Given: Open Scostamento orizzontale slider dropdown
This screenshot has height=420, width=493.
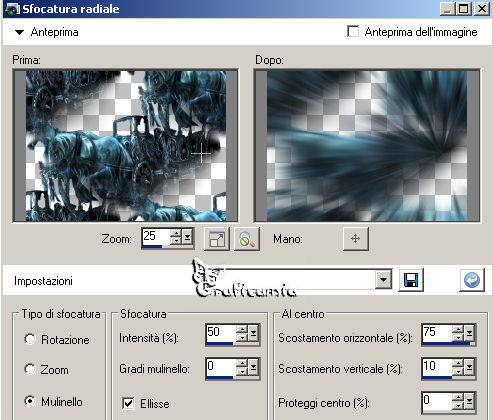Looking at the screenshot, I should (469, 333).
